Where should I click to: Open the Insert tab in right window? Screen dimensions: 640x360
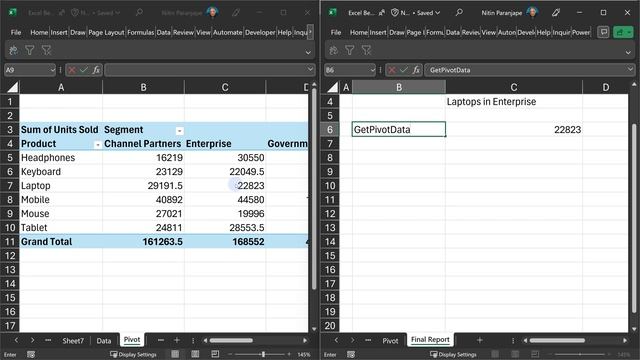[378, 32]
